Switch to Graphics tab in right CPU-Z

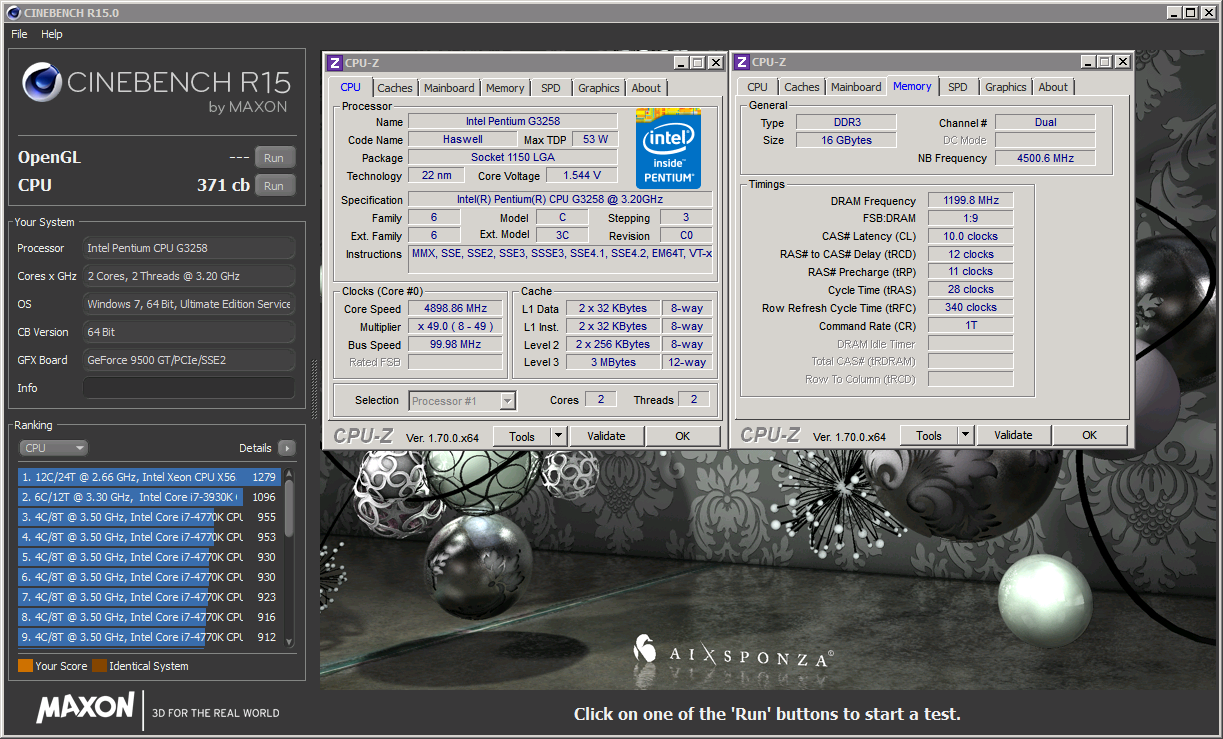click(1006, 87)
